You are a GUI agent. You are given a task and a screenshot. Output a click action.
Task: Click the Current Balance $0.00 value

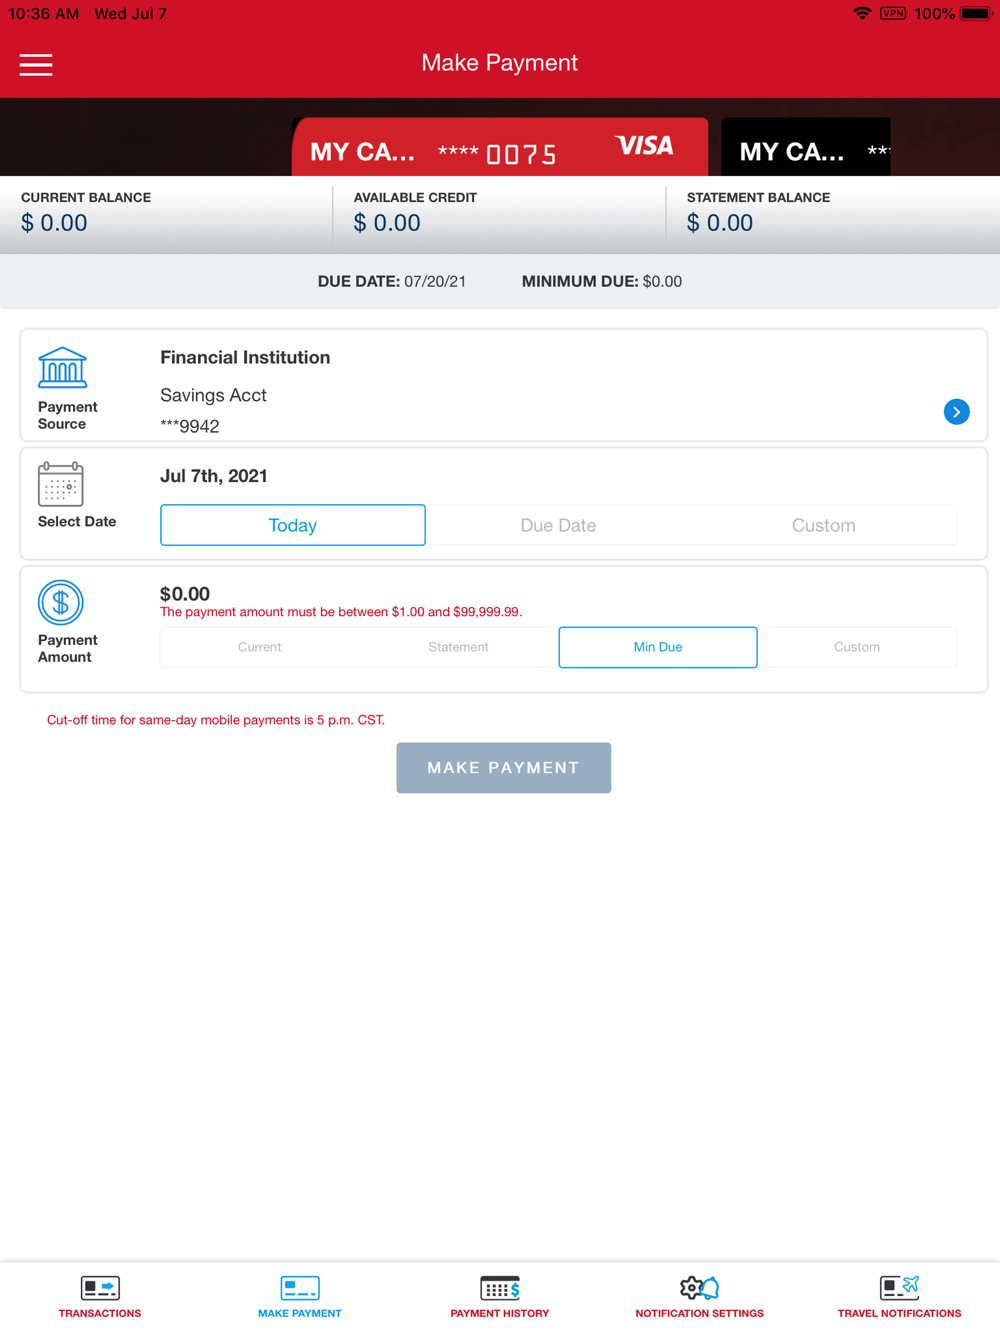pos(54,223)
